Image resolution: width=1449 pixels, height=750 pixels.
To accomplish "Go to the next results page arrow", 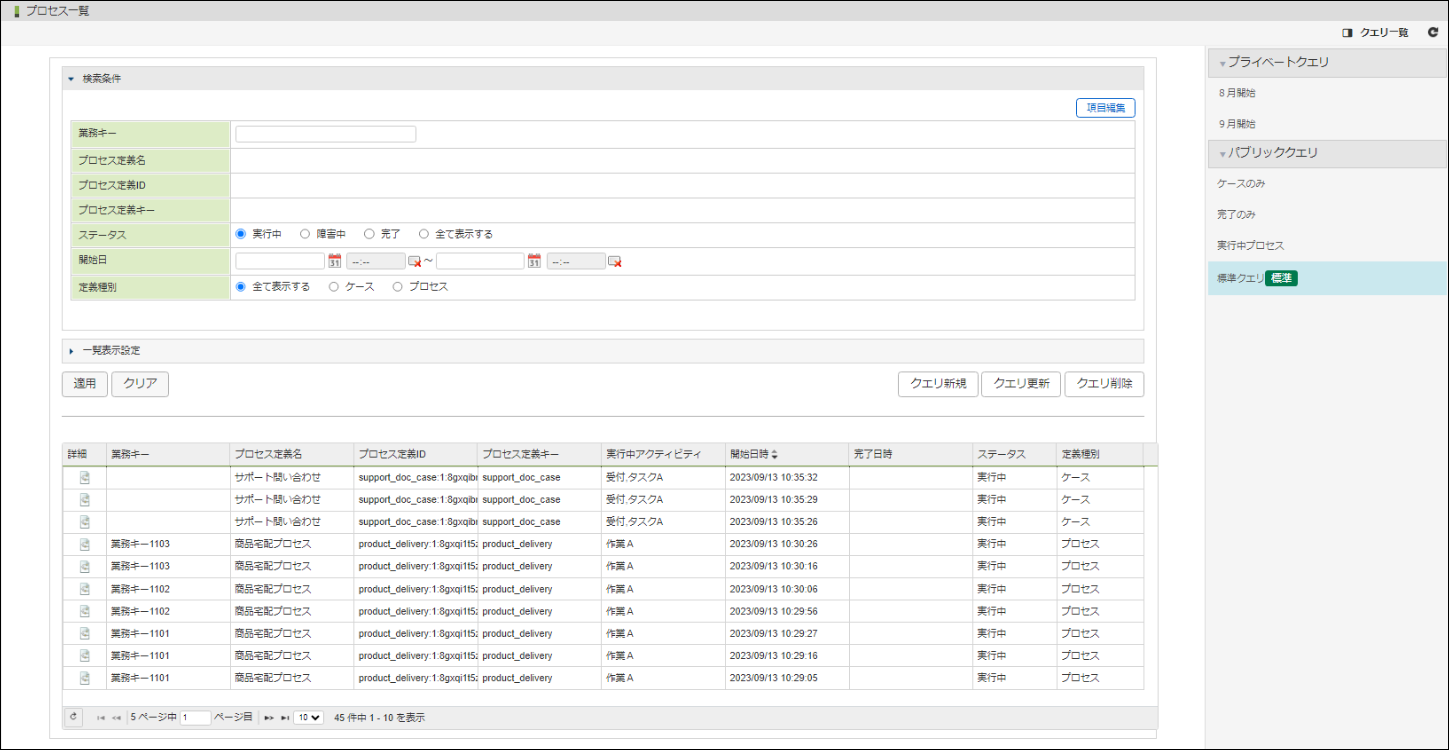I will (269, 718).
